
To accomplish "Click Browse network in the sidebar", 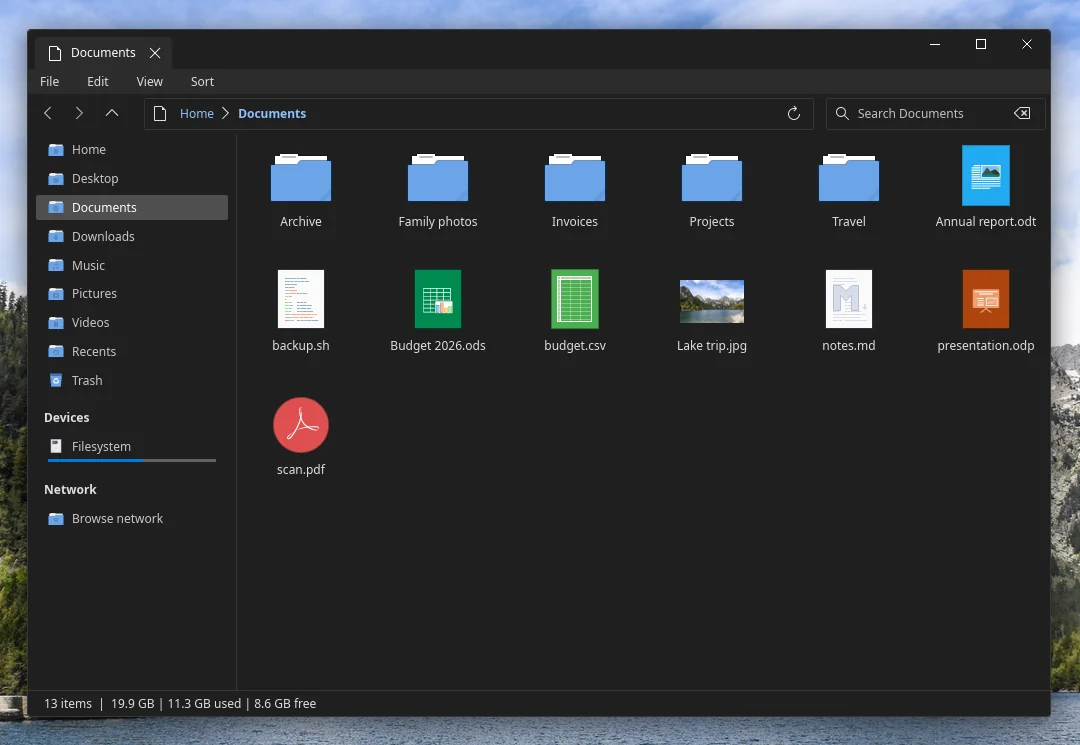I will [132, 518].
